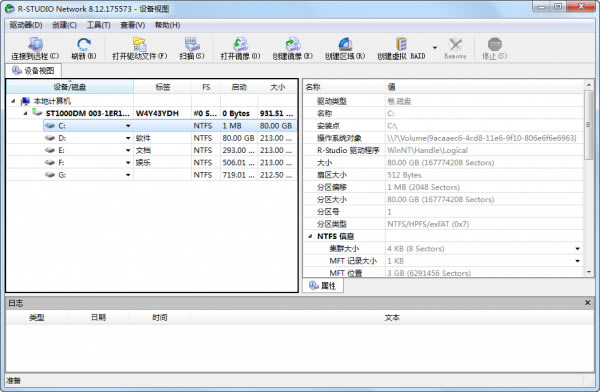Open the cluster size value dropdown
Screen dimensions: 600x392
tap(577, 249)
